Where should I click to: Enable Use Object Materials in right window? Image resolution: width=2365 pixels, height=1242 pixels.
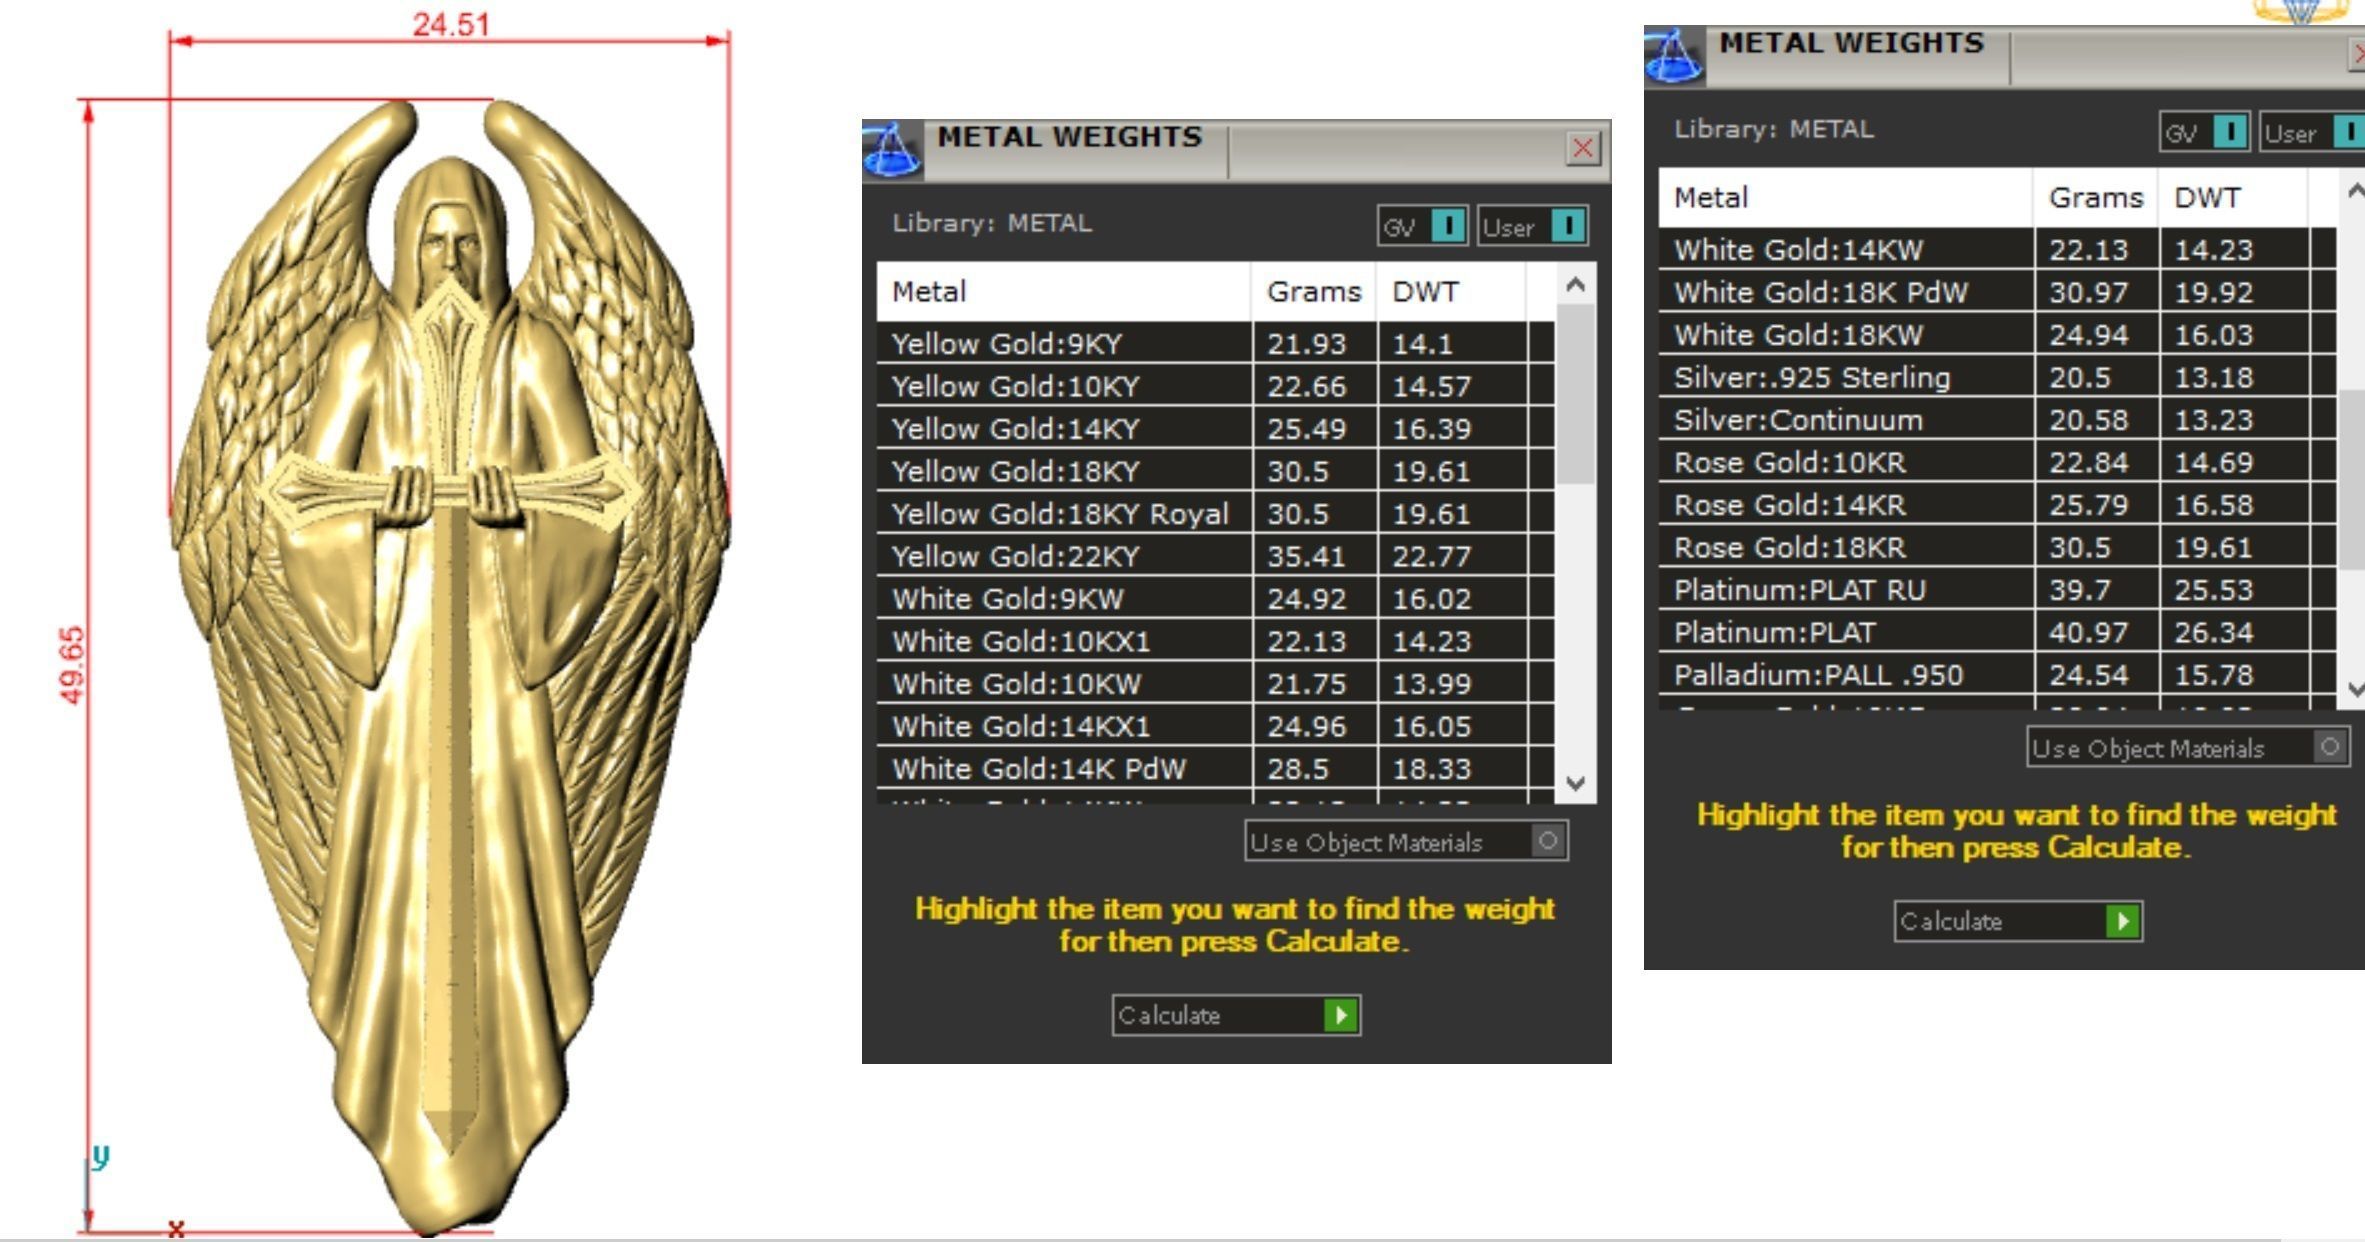[x=2188, y=747]
